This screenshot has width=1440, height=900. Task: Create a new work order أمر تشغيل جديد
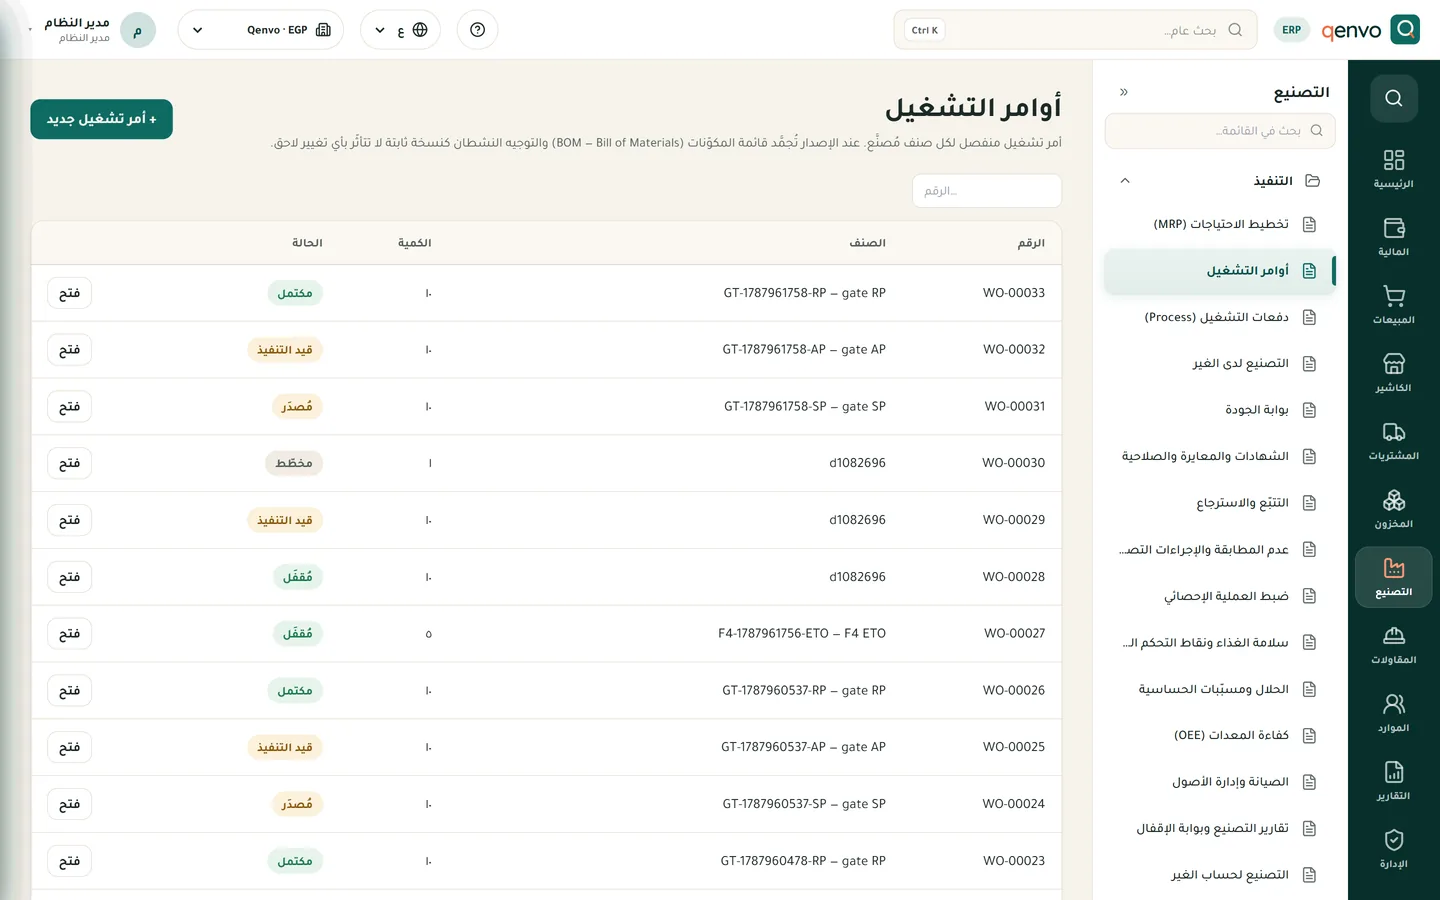[101, 119]
